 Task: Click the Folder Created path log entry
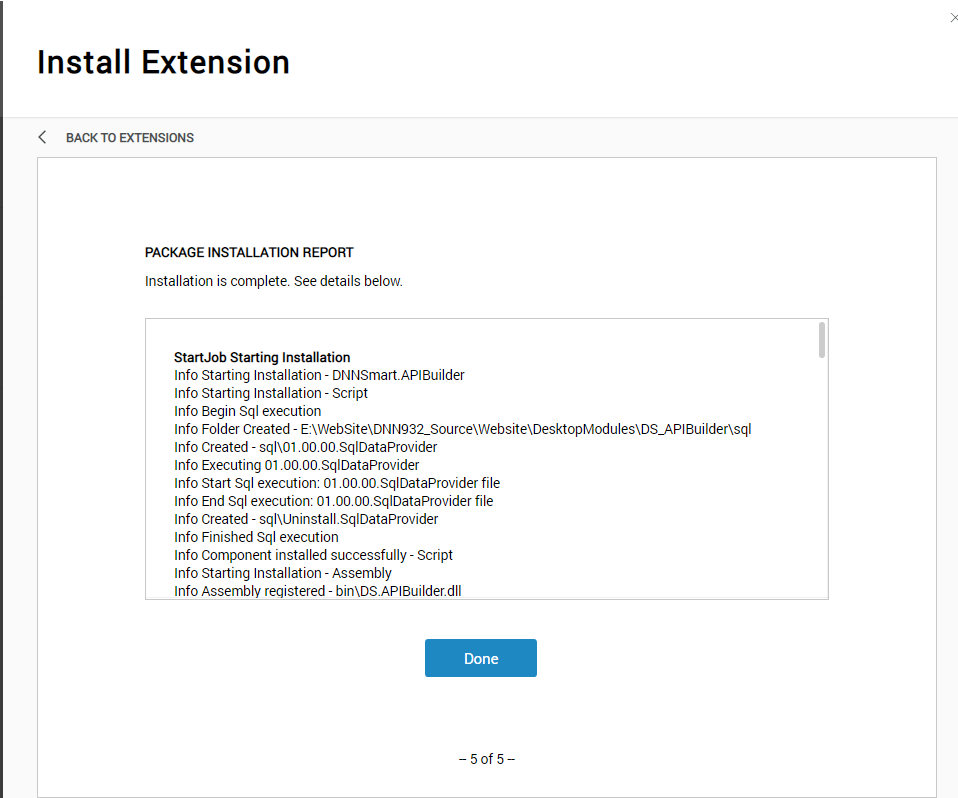click(463, 429)
